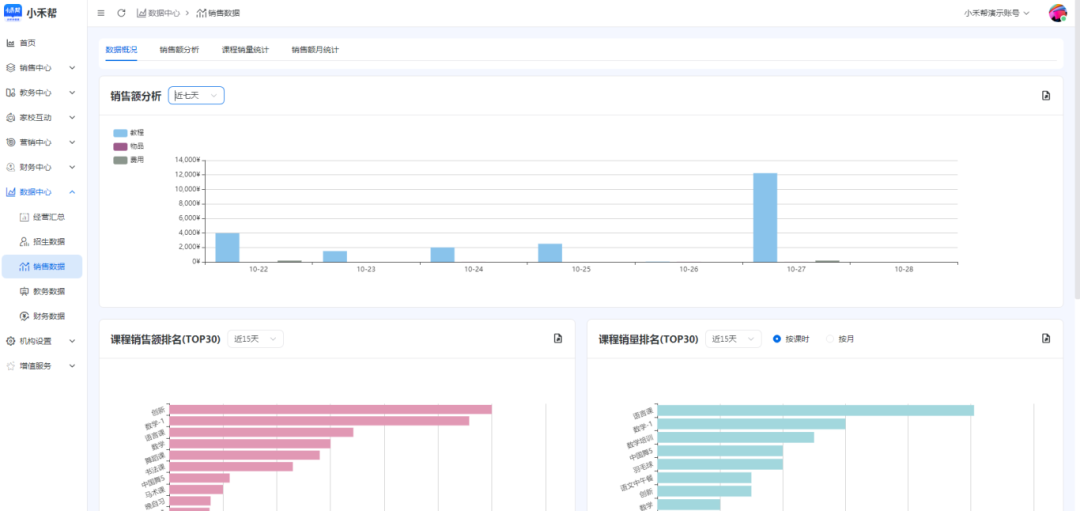Open the 近七天 date range dropdown

[x=196, y=95]
